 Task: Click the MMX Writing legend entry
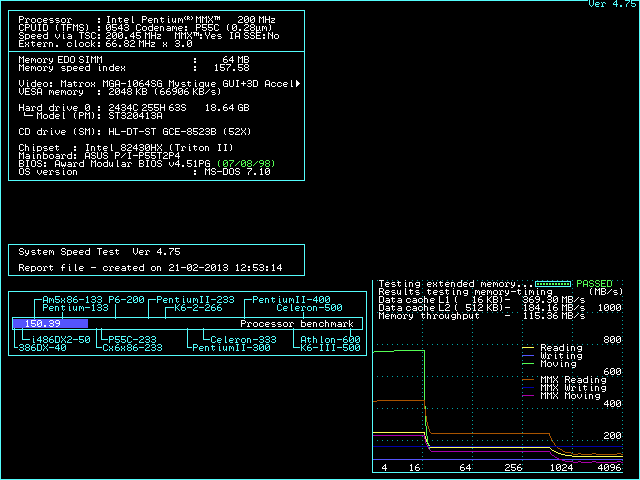pyautogui.click(x=564, y=388)
